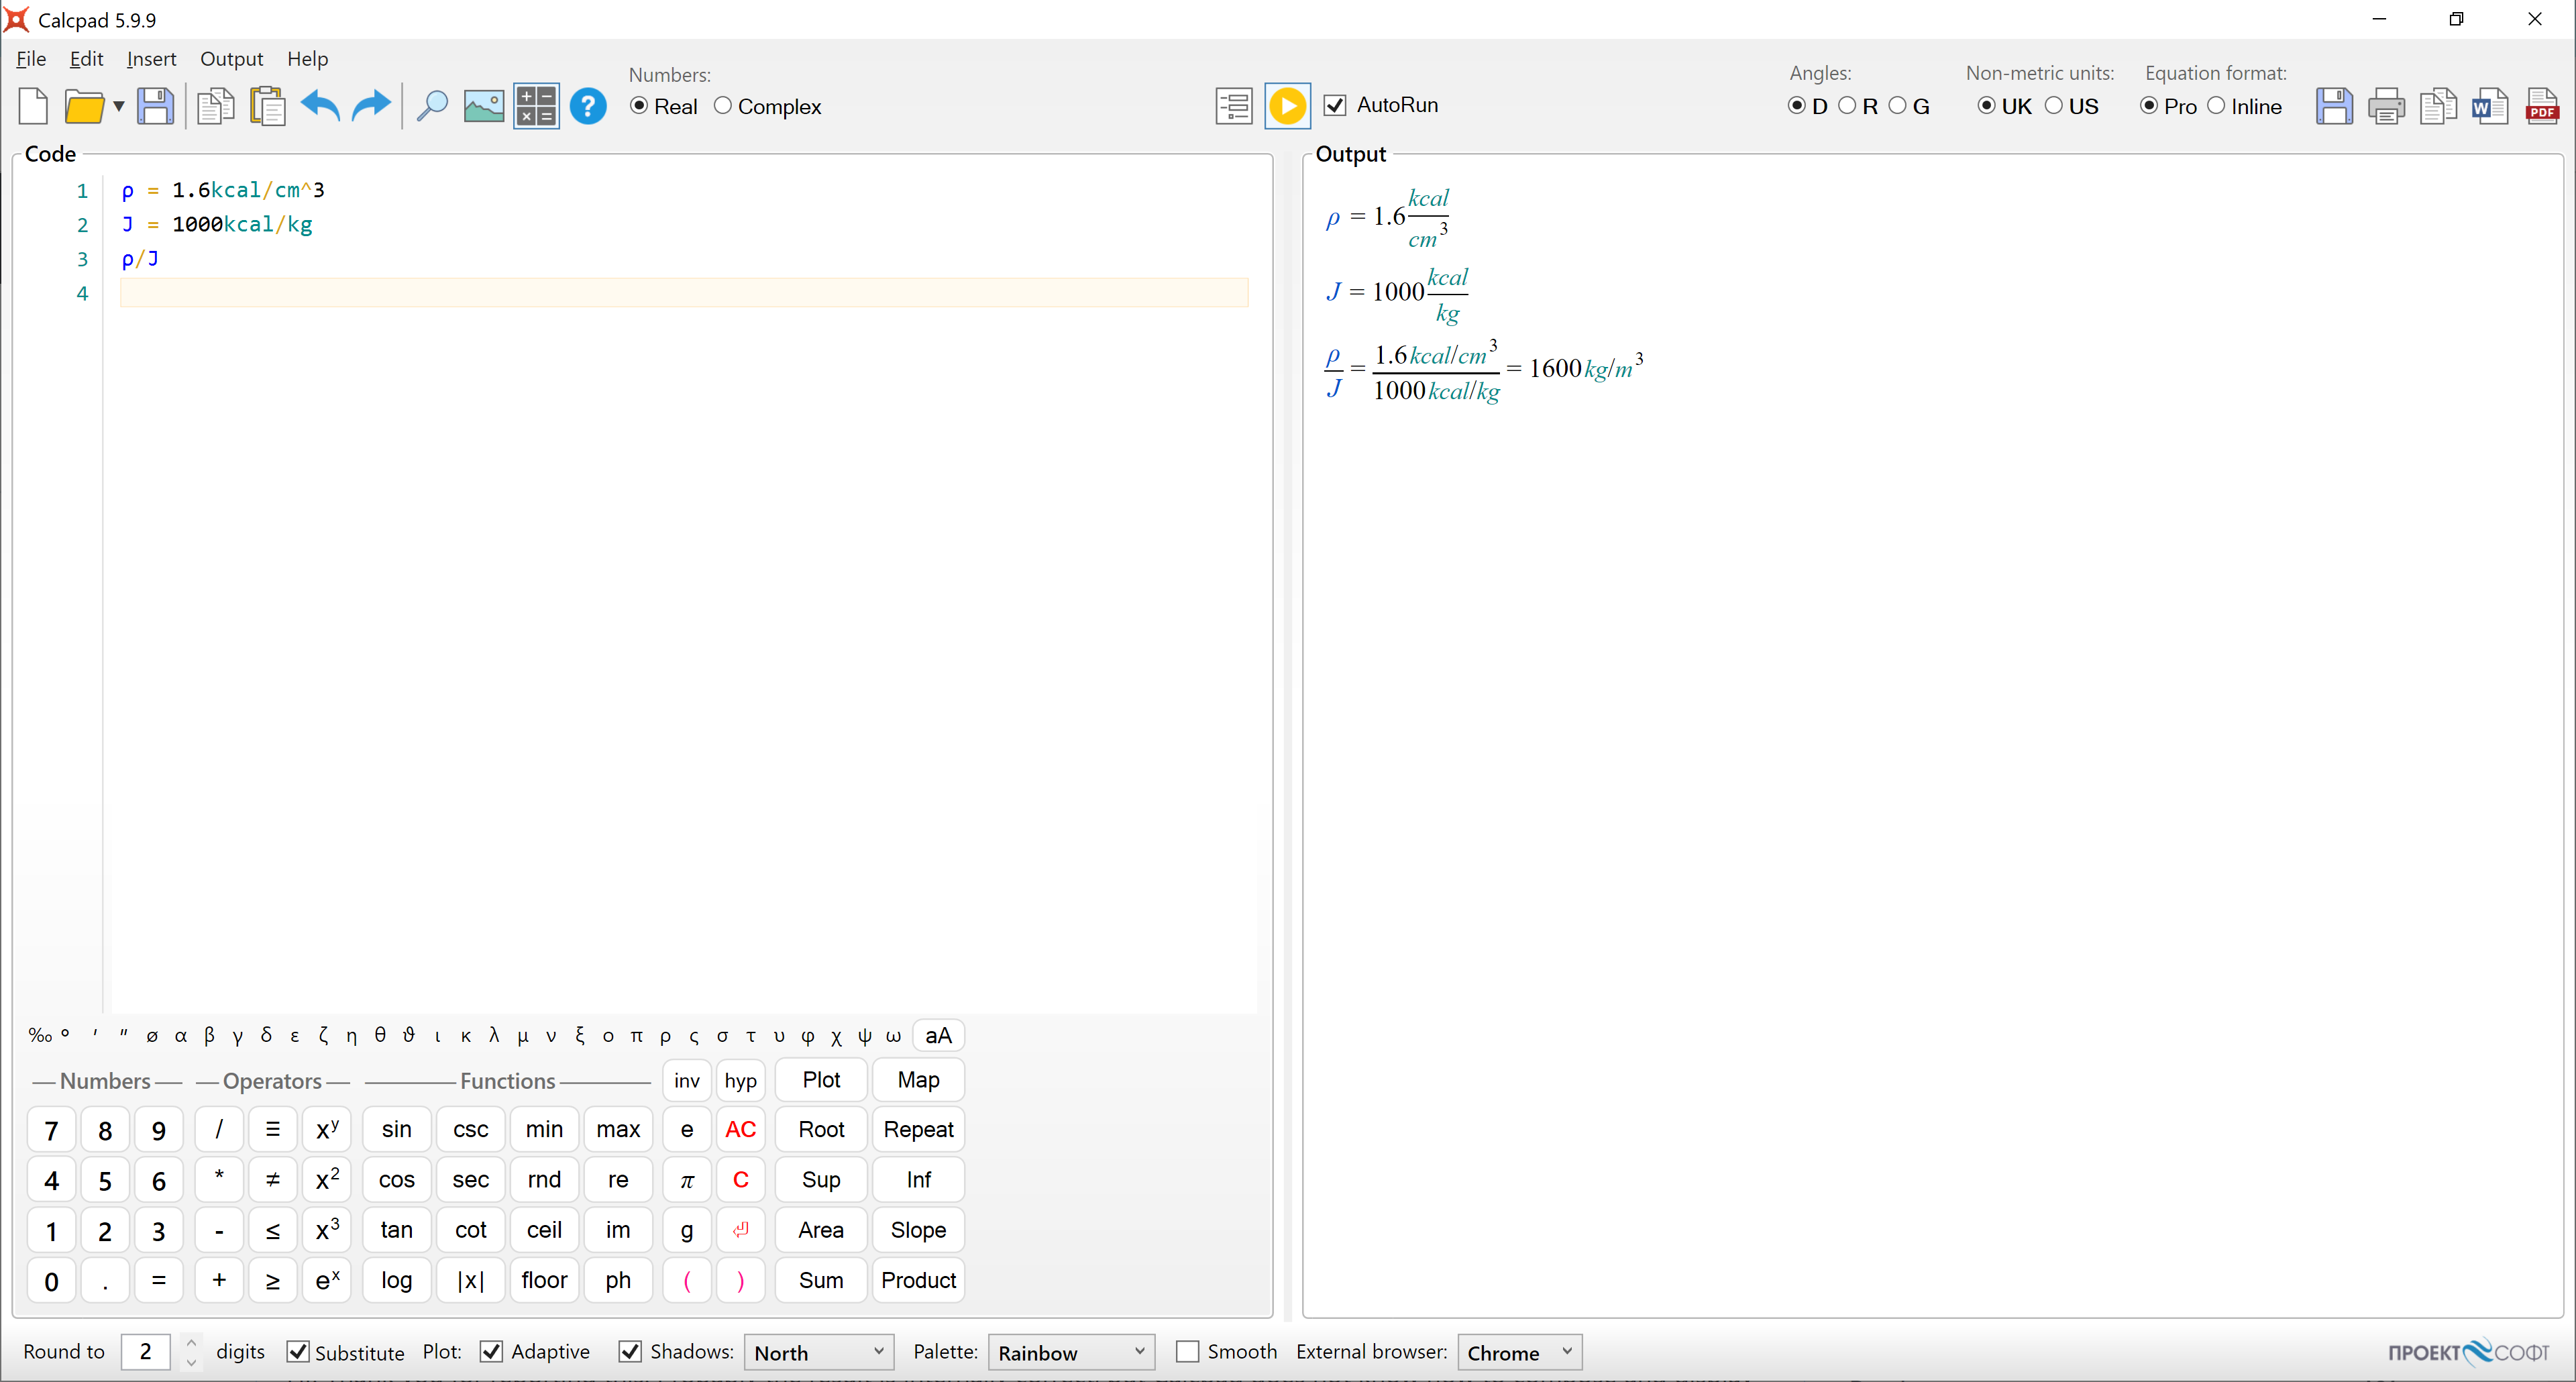Create a new file

tap(32, 106)
